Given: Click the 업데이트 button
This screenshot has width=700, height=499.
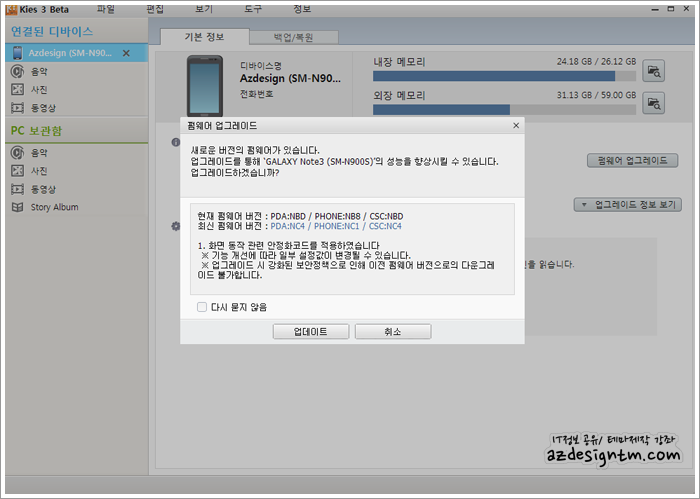Looking at the screenshot, I should [x=311, y=332].
